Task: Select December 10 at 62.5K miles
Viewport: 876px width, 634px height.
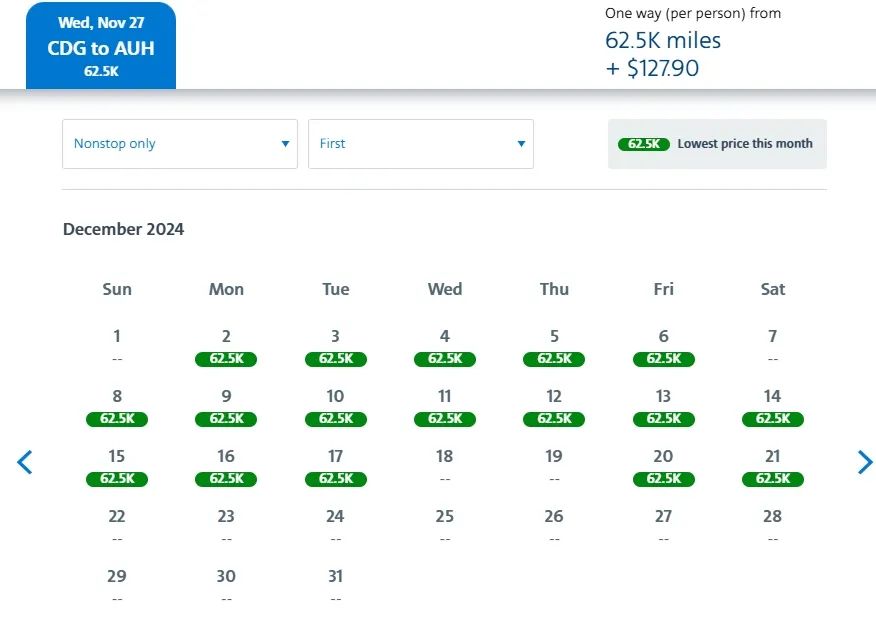Action: 335,408
